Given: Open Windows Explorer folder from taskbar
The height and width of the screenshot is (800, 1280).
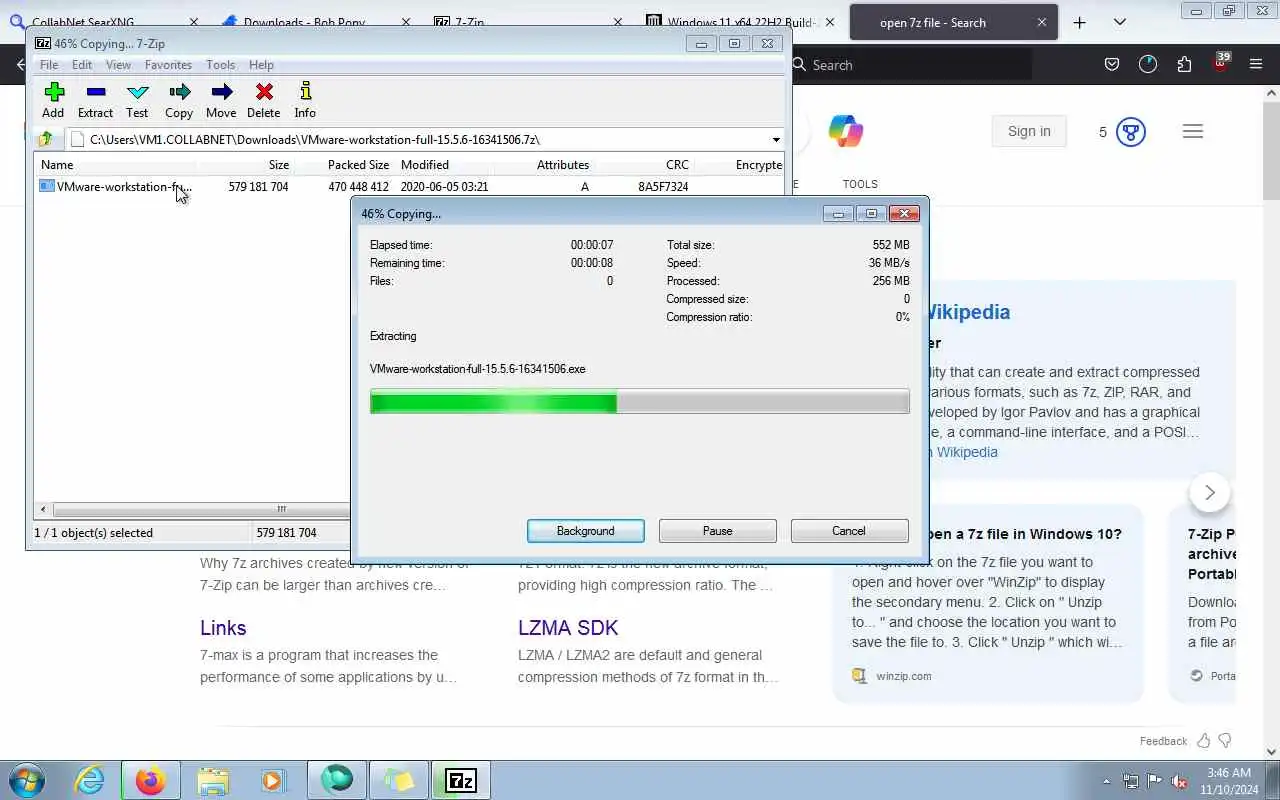Looking at the screenshot, I should tap(213, 780).
